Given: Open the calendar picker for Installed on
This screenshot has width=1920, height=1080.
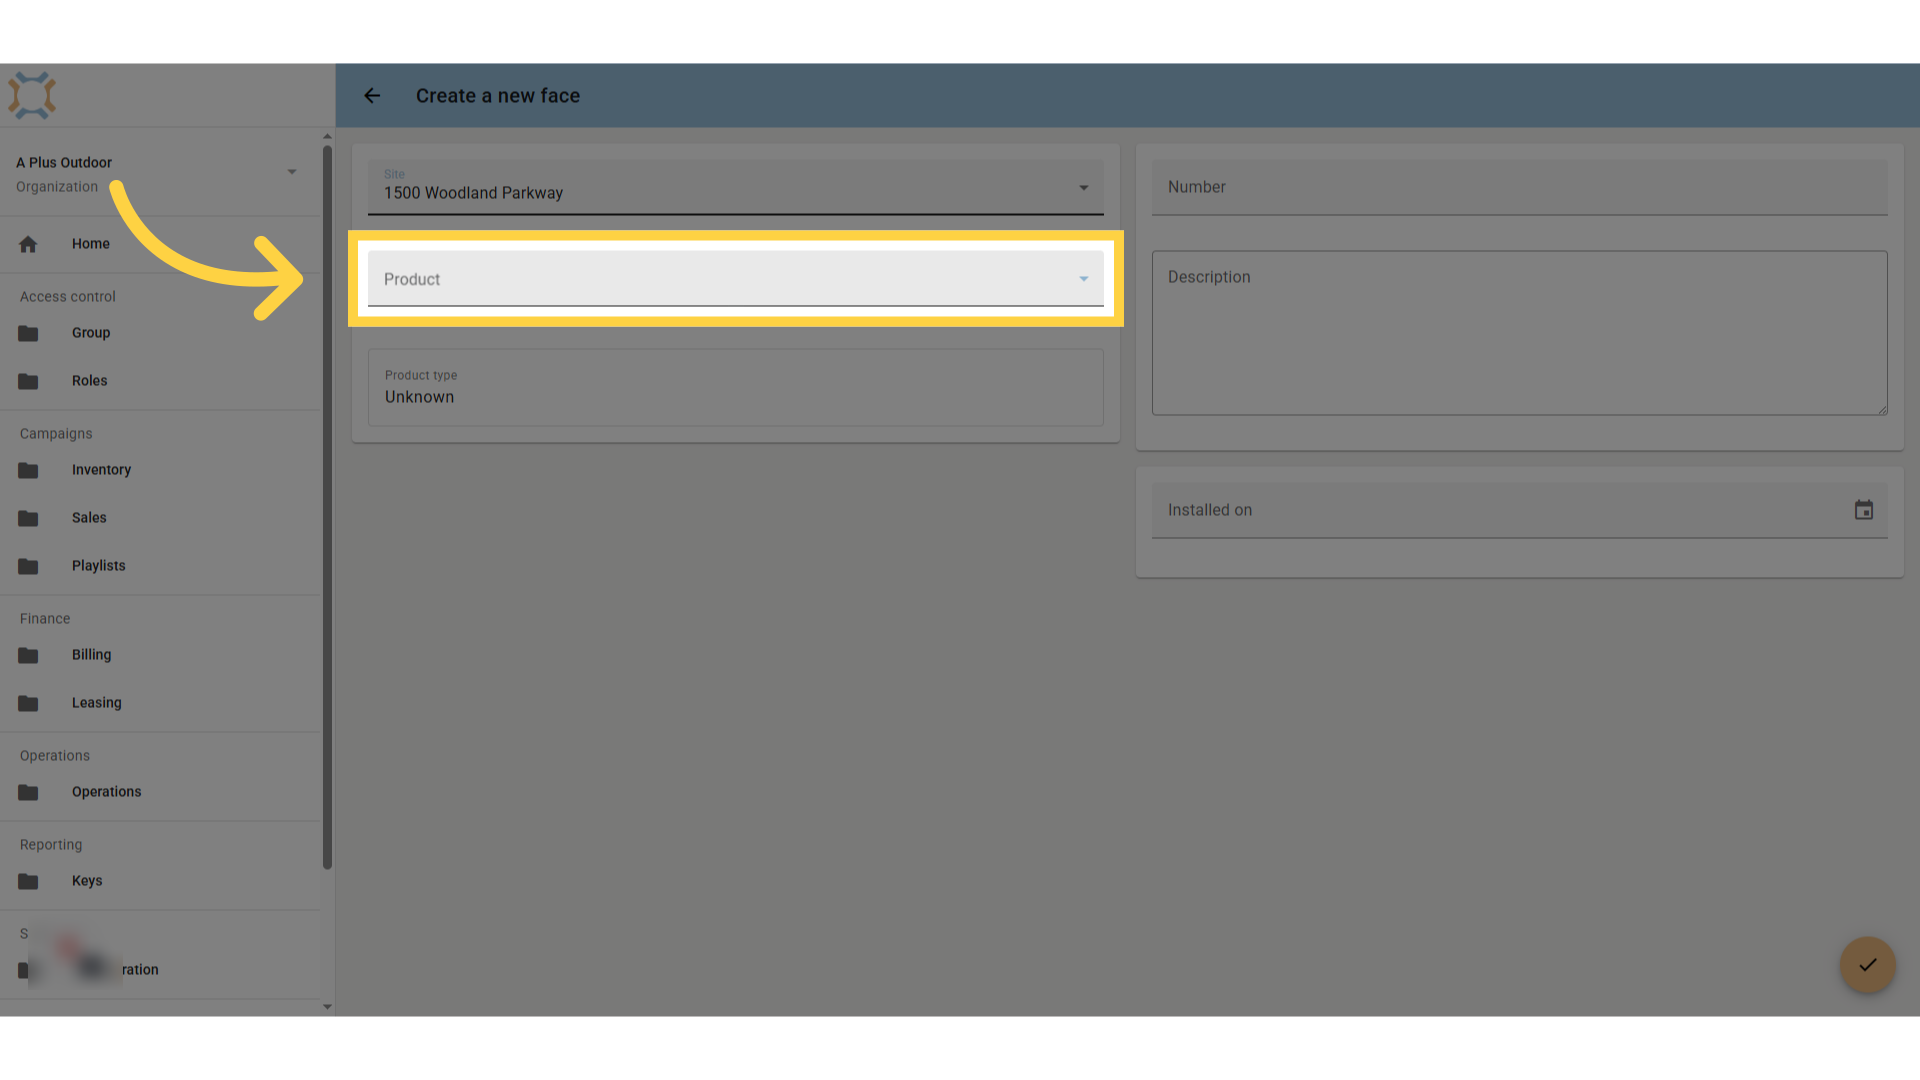Looking at the screenshot, I should [x=1864, y=510].
